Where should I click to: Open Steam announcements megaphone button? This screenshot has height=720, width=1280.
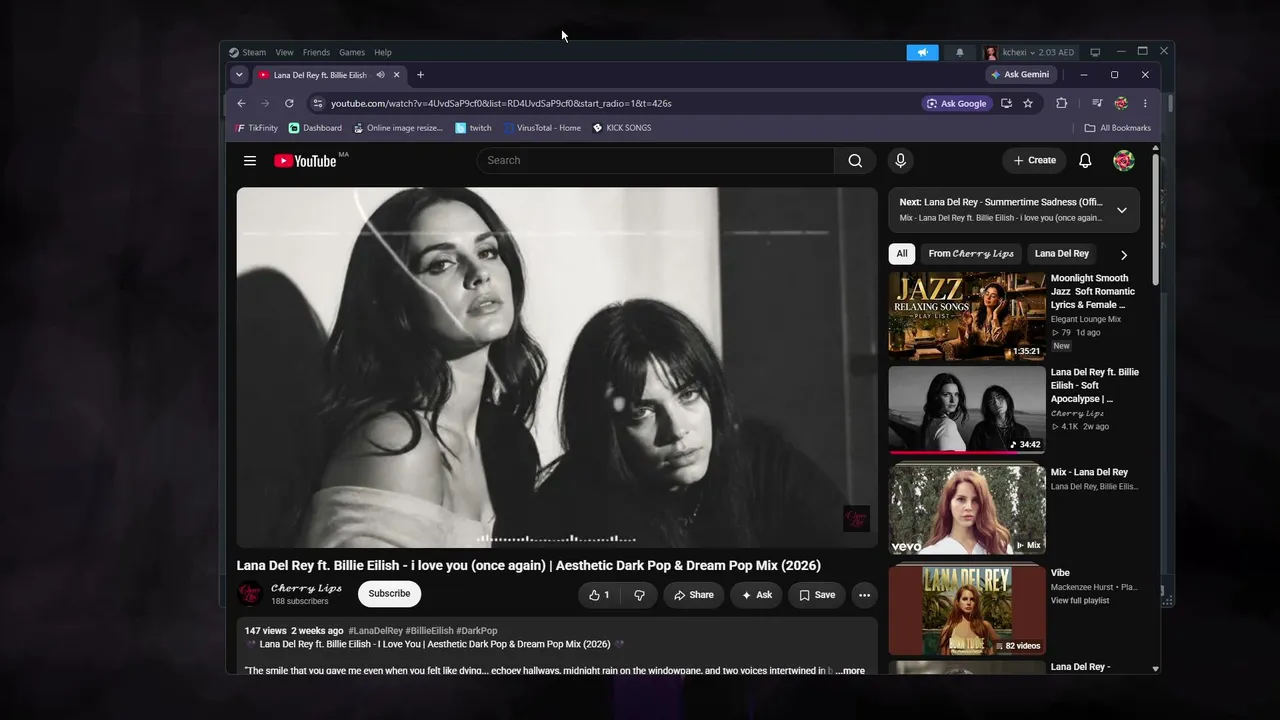click(922, 52)
